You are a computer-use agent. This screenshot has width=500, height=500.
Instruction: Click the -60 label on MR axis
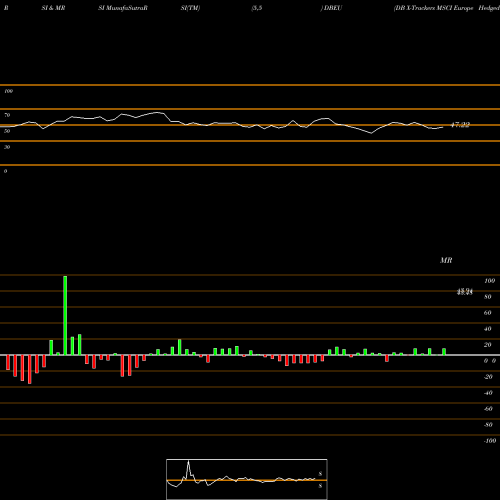(x=488, y=409)
